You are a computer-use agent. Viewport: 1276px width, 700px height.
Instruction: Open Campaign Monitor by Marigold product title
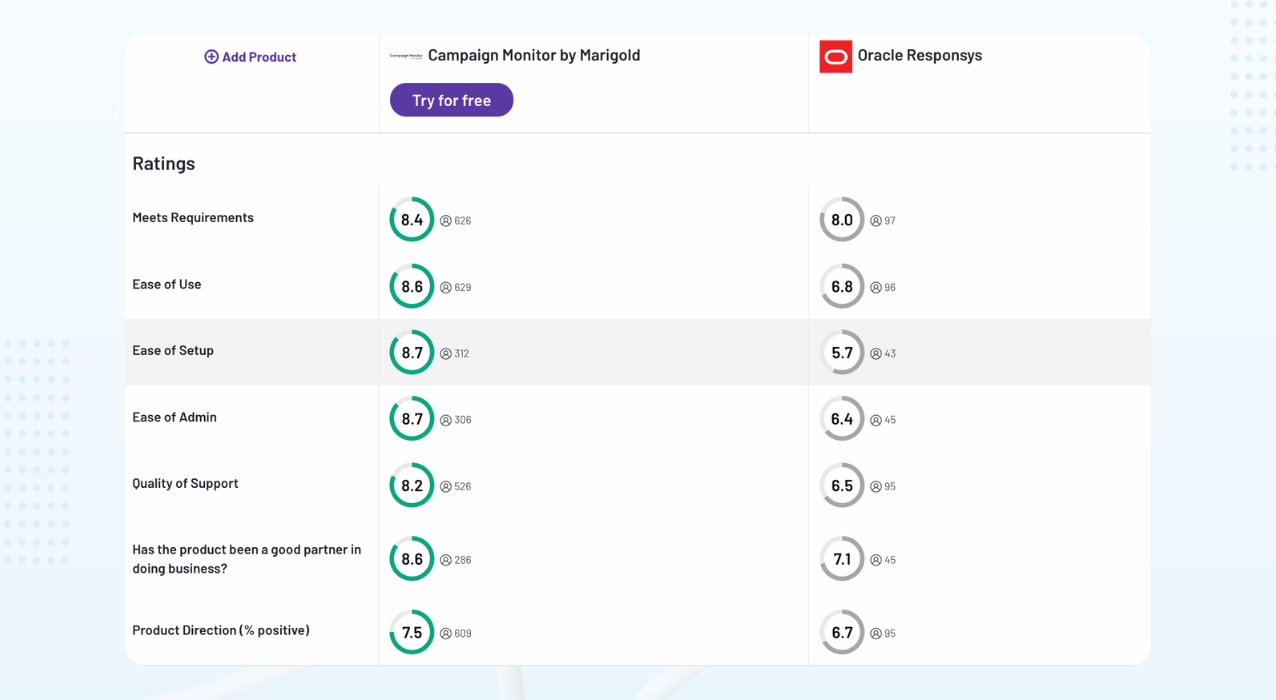[534, 56]
